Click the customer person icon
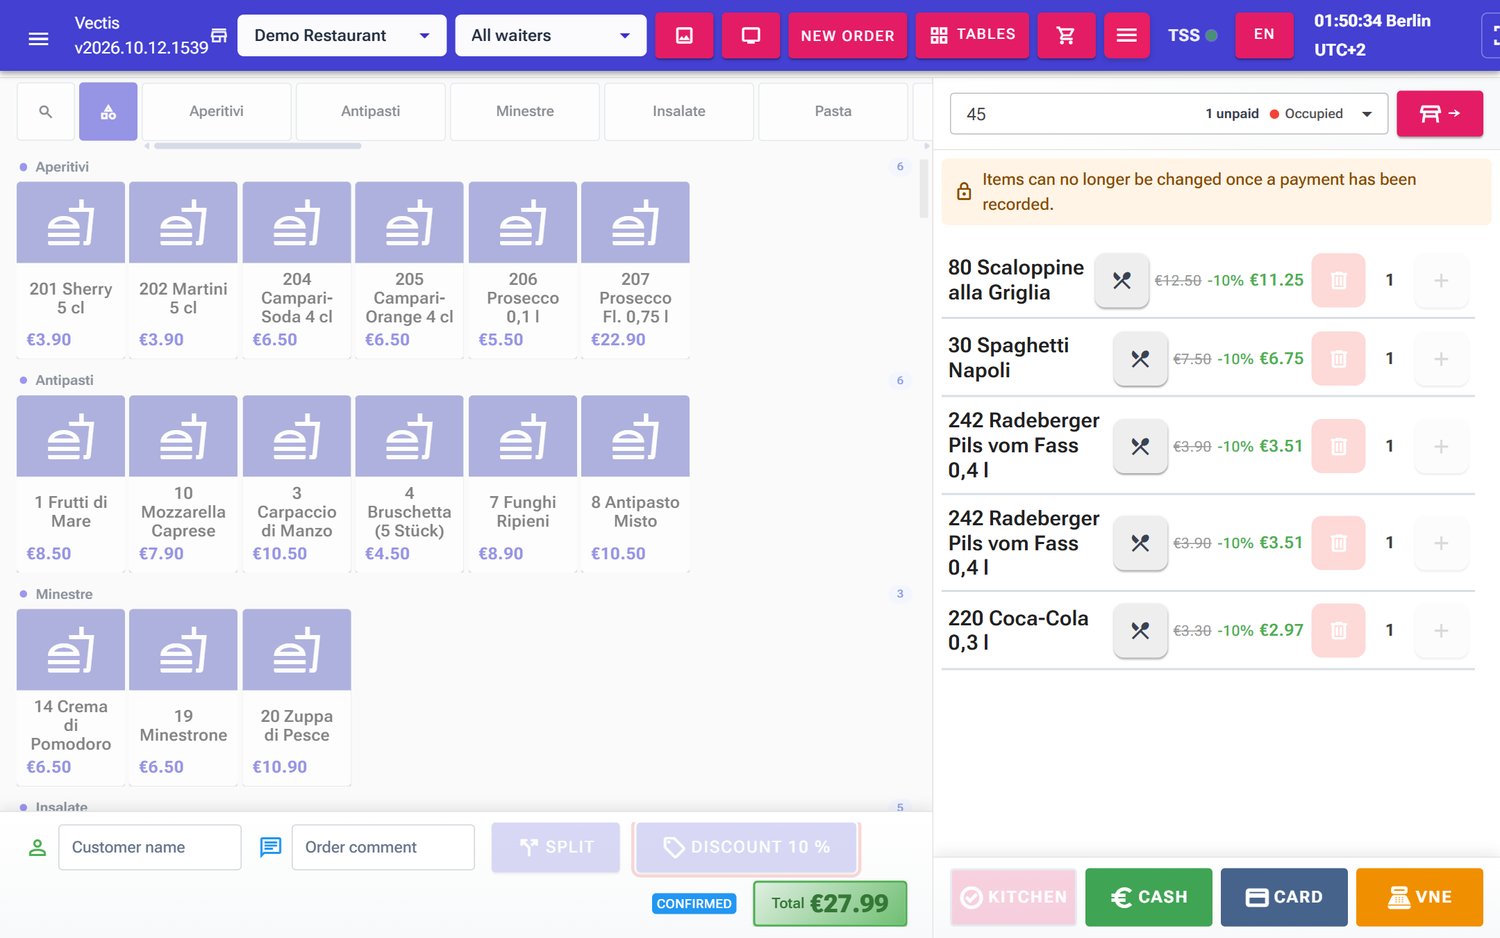Image resolution: width=1500 pixels, height=938 pixels. pyautogui.click(x=37, y=848)
